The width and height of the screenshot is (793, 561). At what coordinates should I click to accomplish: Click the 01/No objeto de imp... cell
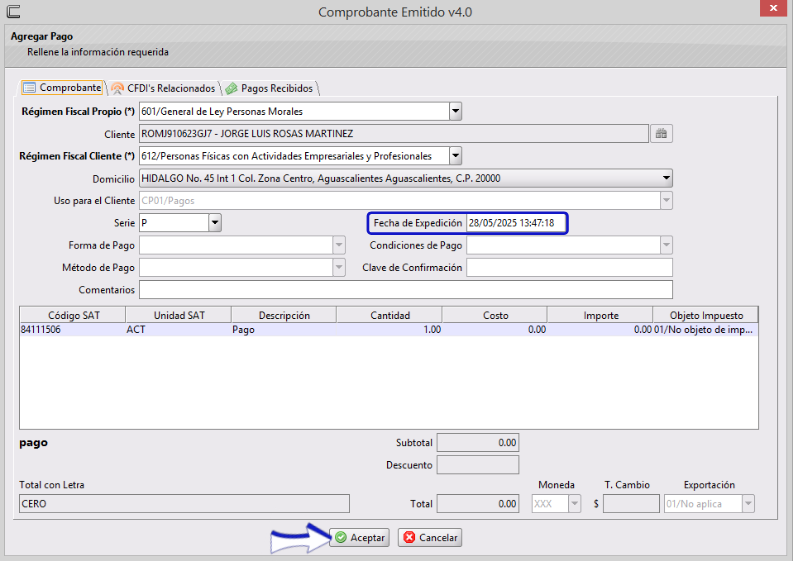point(706,330)
